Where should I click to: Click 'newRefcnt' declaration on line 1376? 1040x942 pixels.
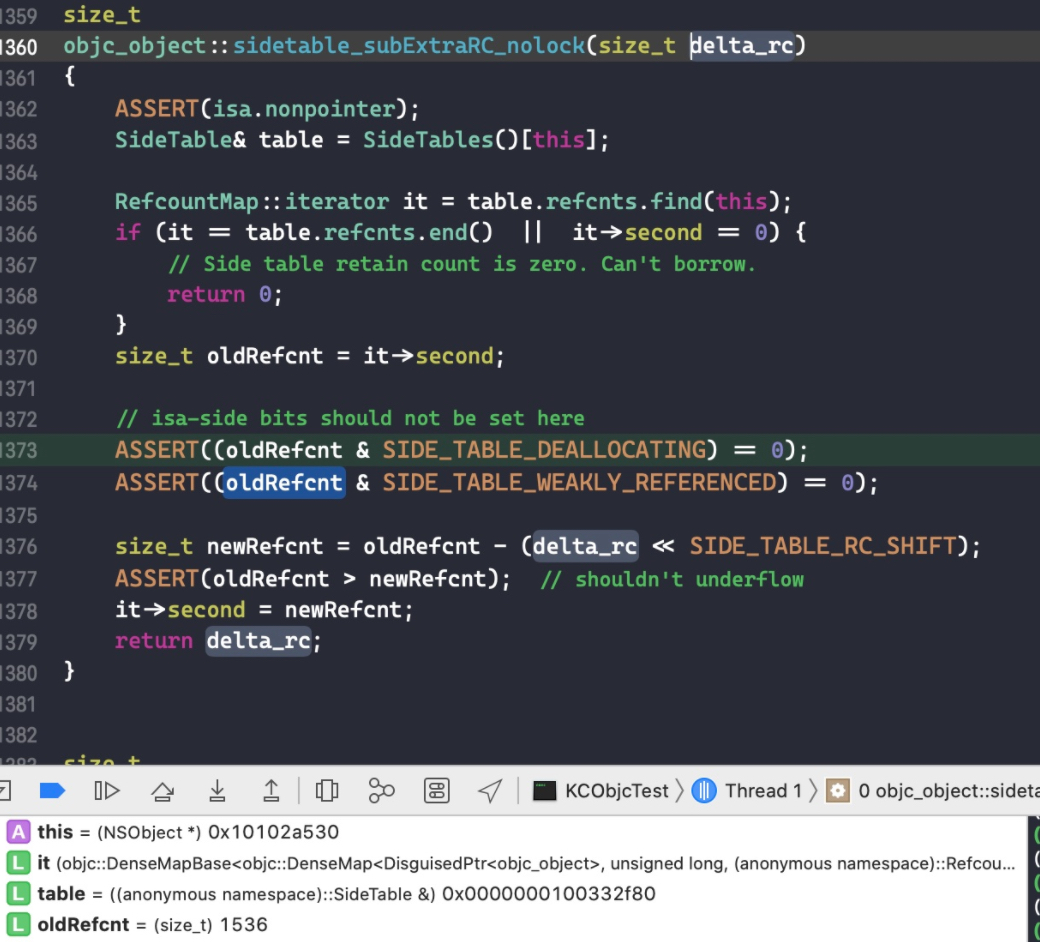pyautogui.click(x=265, y=546)
